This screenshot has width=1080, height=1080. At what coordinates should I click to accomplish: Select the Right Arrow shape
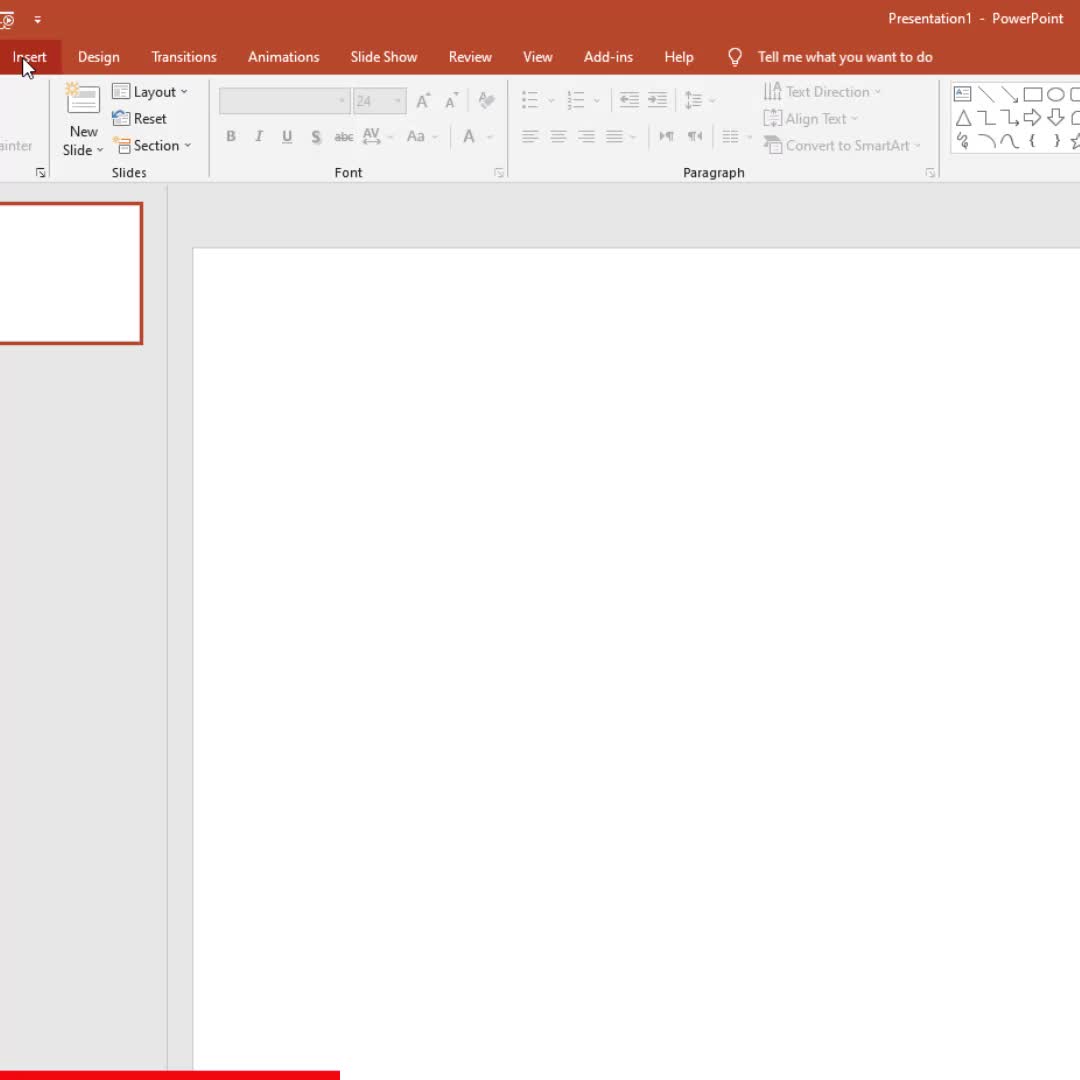[1032, 118]
